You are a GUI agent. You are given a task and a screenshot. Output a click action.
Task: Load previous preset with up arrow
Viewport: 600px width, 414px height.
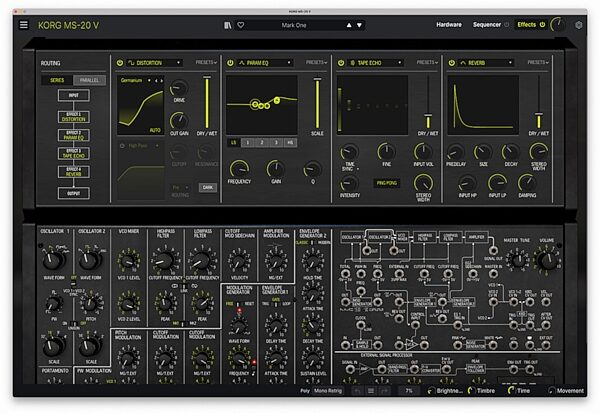click(349, 25)
